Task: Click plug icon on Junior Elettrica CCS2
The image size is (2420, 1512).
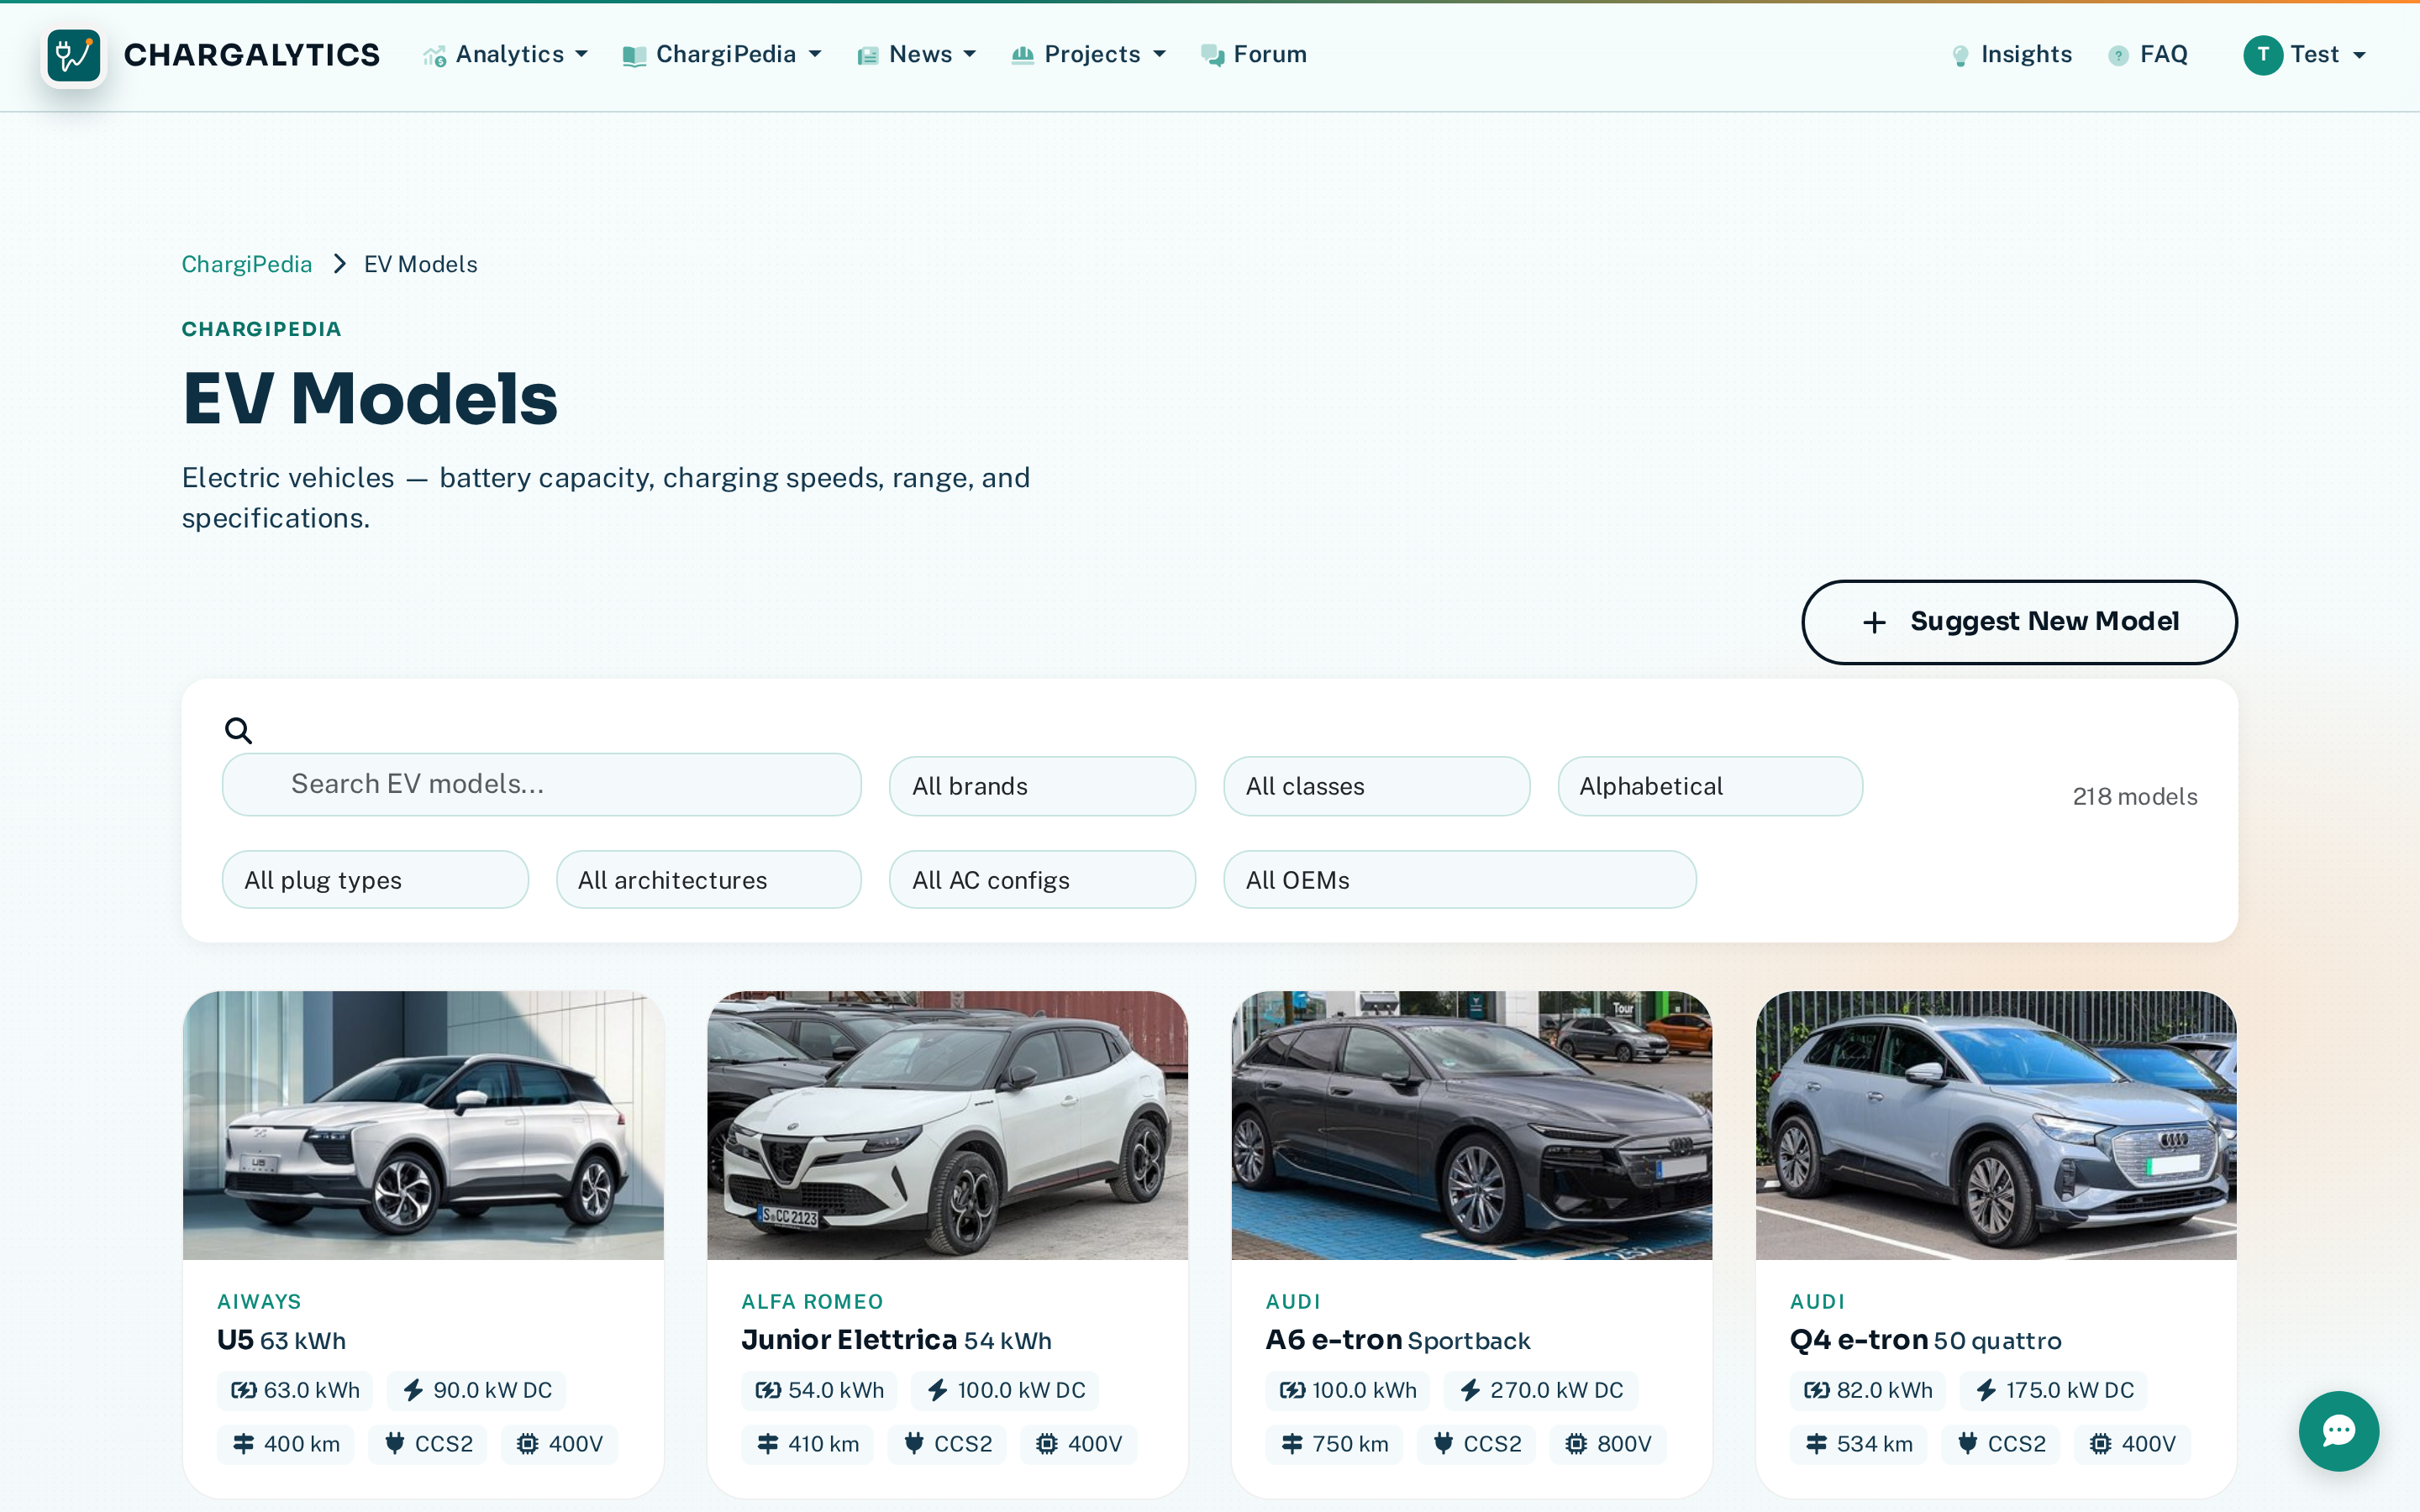Action: click(914, 1443)
